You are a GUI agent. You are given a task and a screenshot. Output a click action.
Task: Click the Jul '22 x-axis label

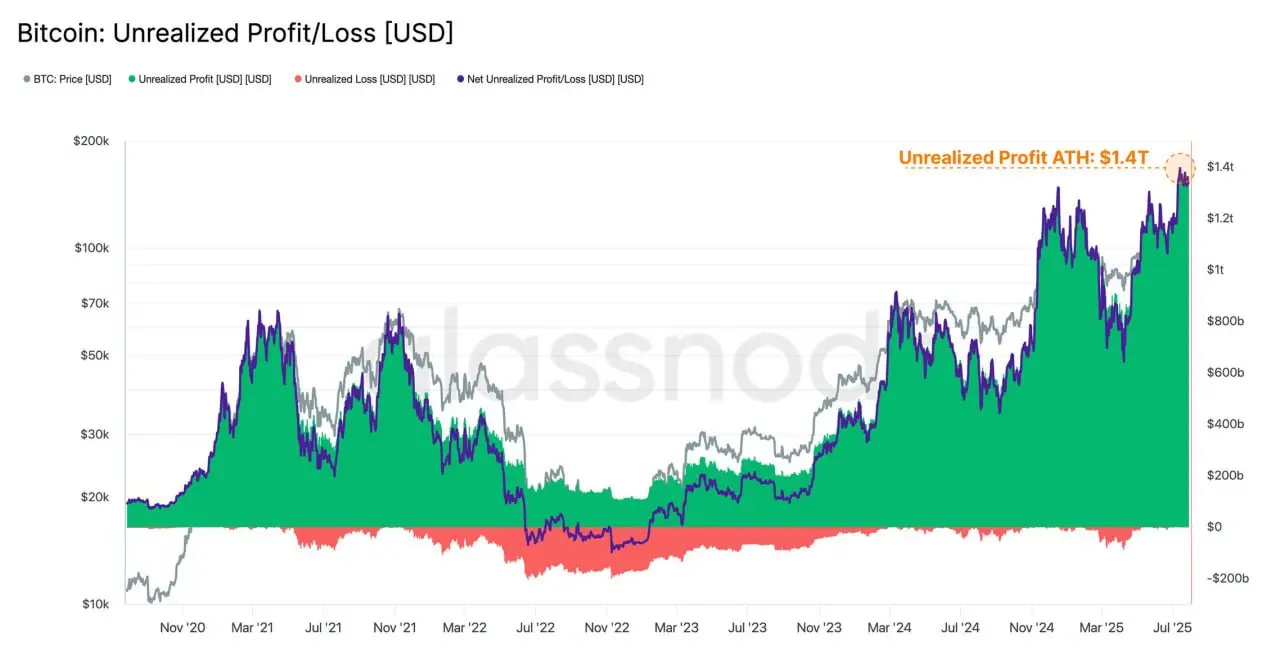click(x=535, y=628)
